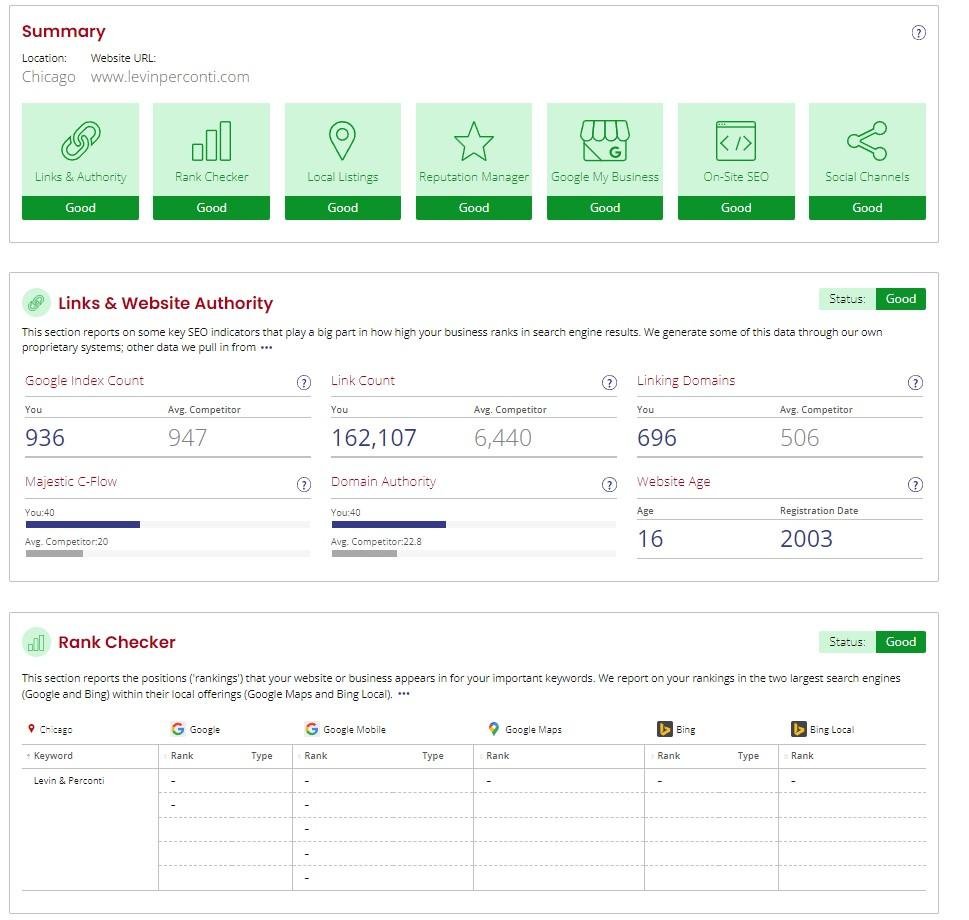
Task: Click the Avg. Competitor index count 947
Action: 187,438
